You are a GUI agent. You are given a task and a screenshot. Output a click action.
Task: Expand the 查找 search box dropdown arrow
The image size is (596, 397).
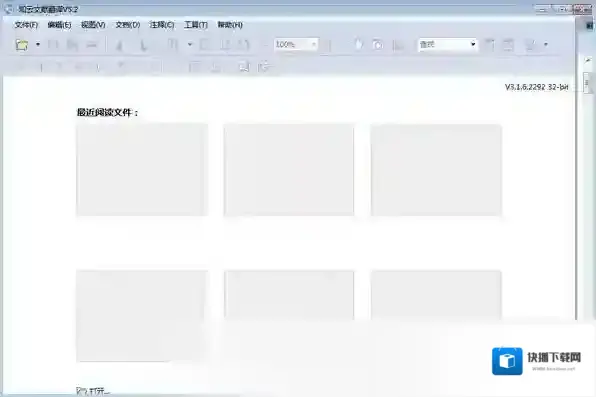[x=473, y=44]
